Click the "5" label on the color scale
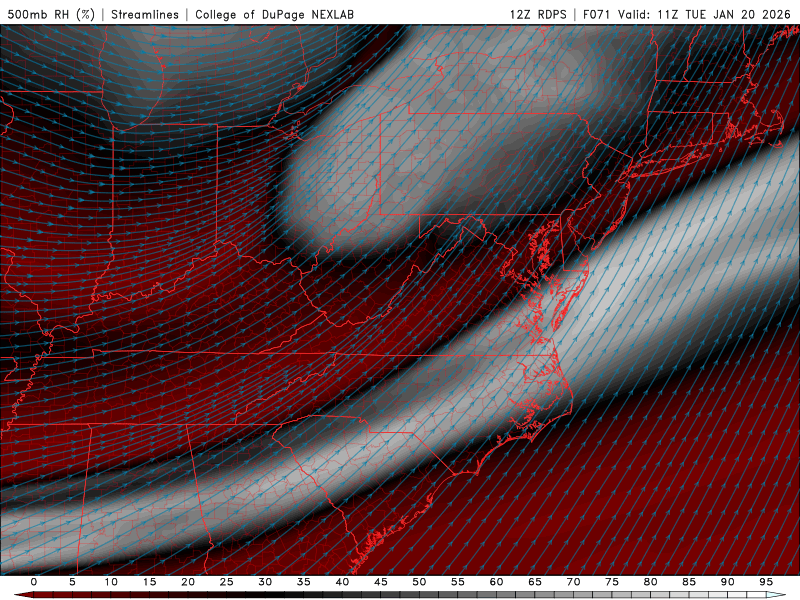800x600 pixels. pos(72,582)
